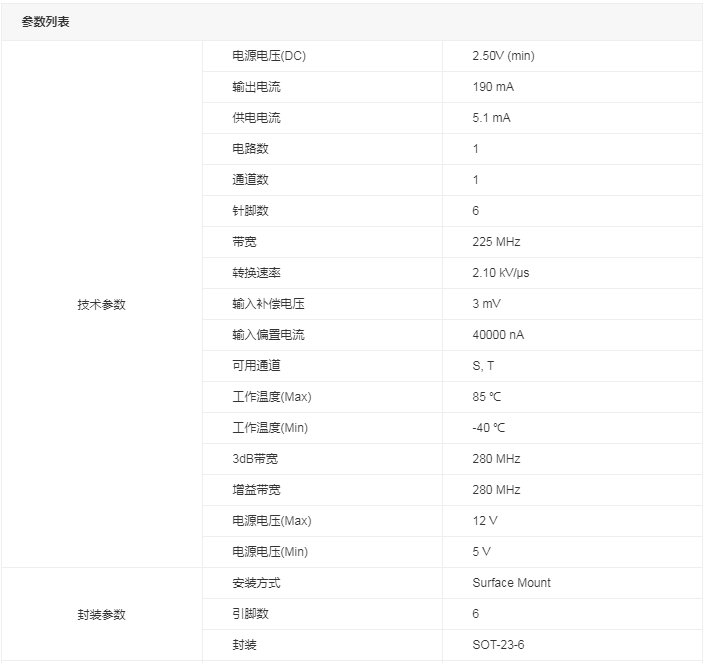Click the 电源电压(Max) label
Viewport: 705px width, 663px height.
pyautogui.click(x=272, y=521)
